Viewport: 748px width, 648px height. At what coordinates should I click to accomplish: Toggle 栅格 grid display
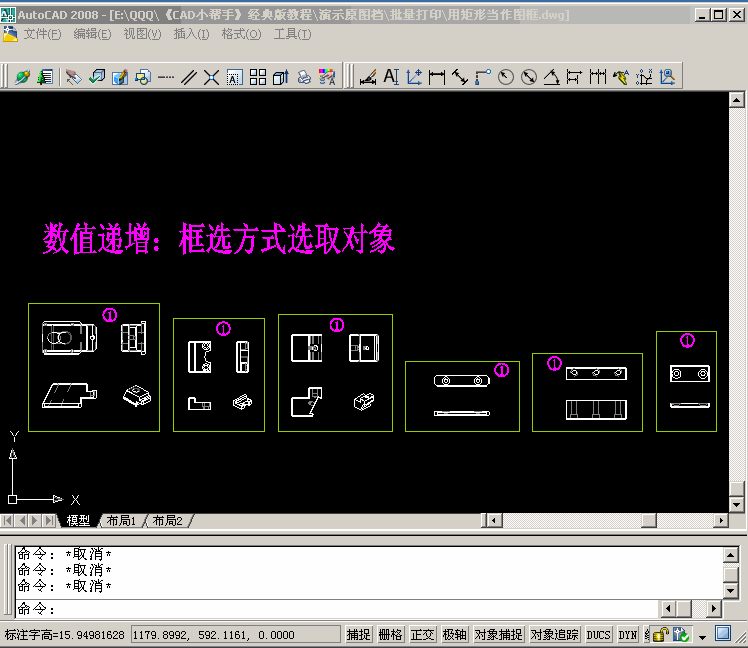pyautogui.click(x=390, y=635)
